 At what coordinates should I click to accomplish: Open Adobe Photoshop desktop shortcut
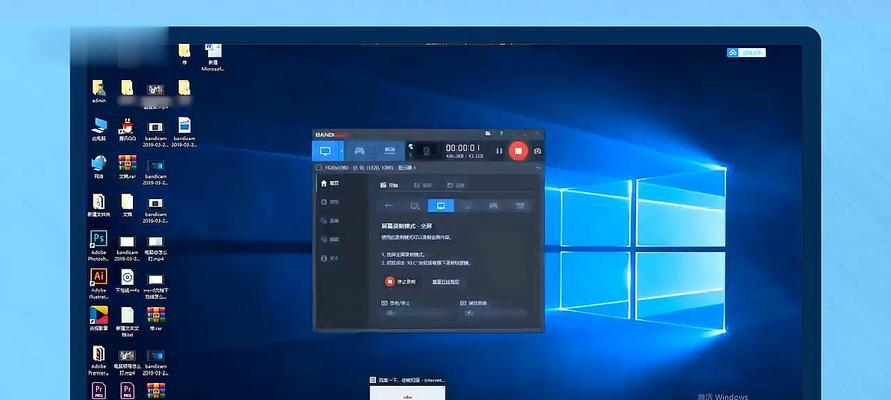coord(99,240)
